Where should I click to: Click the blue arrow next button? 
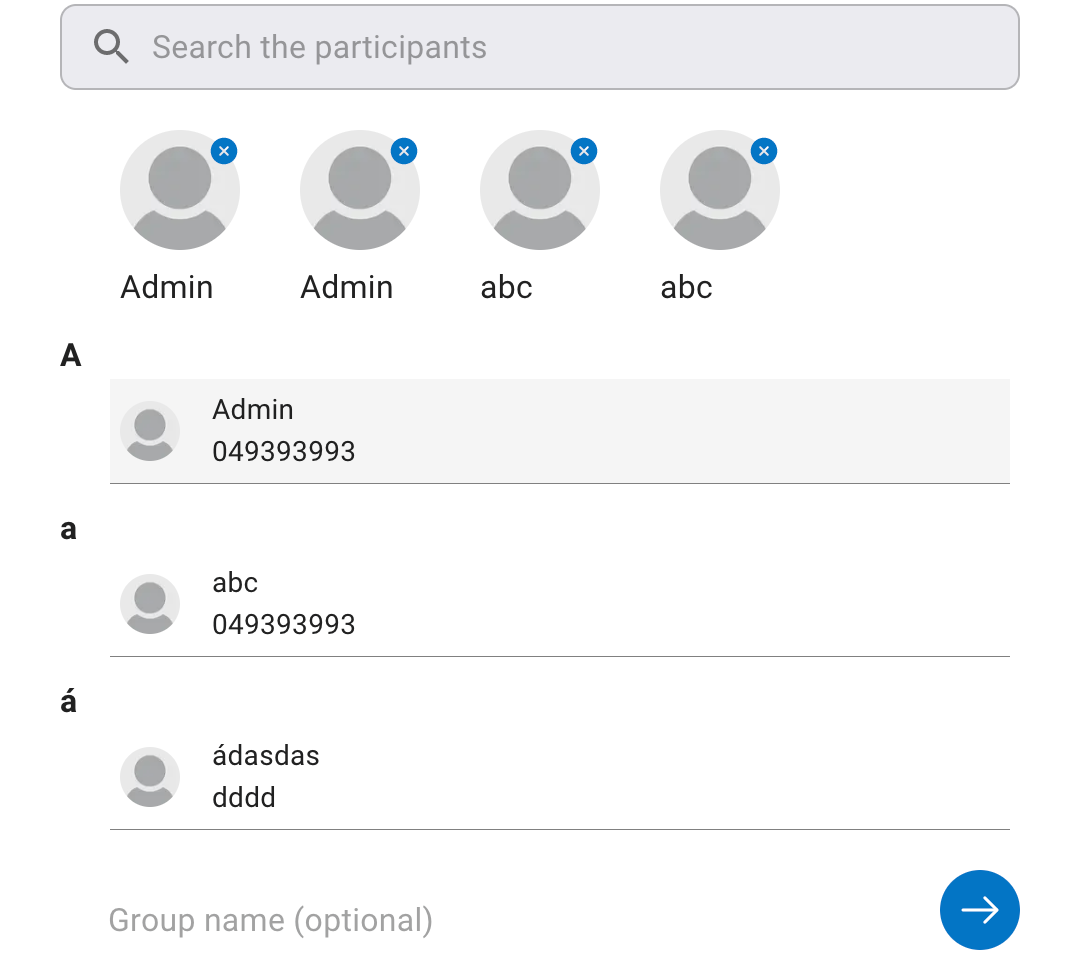[979, 909]
